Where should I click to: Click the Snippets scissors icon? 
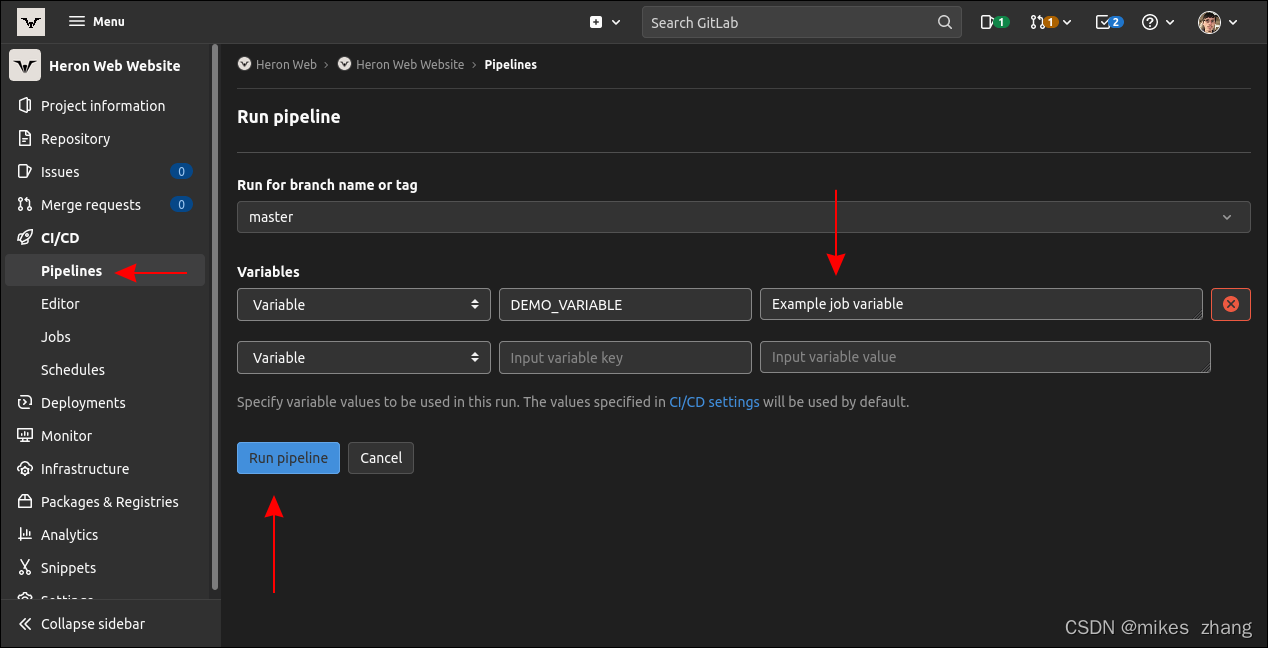25,567
